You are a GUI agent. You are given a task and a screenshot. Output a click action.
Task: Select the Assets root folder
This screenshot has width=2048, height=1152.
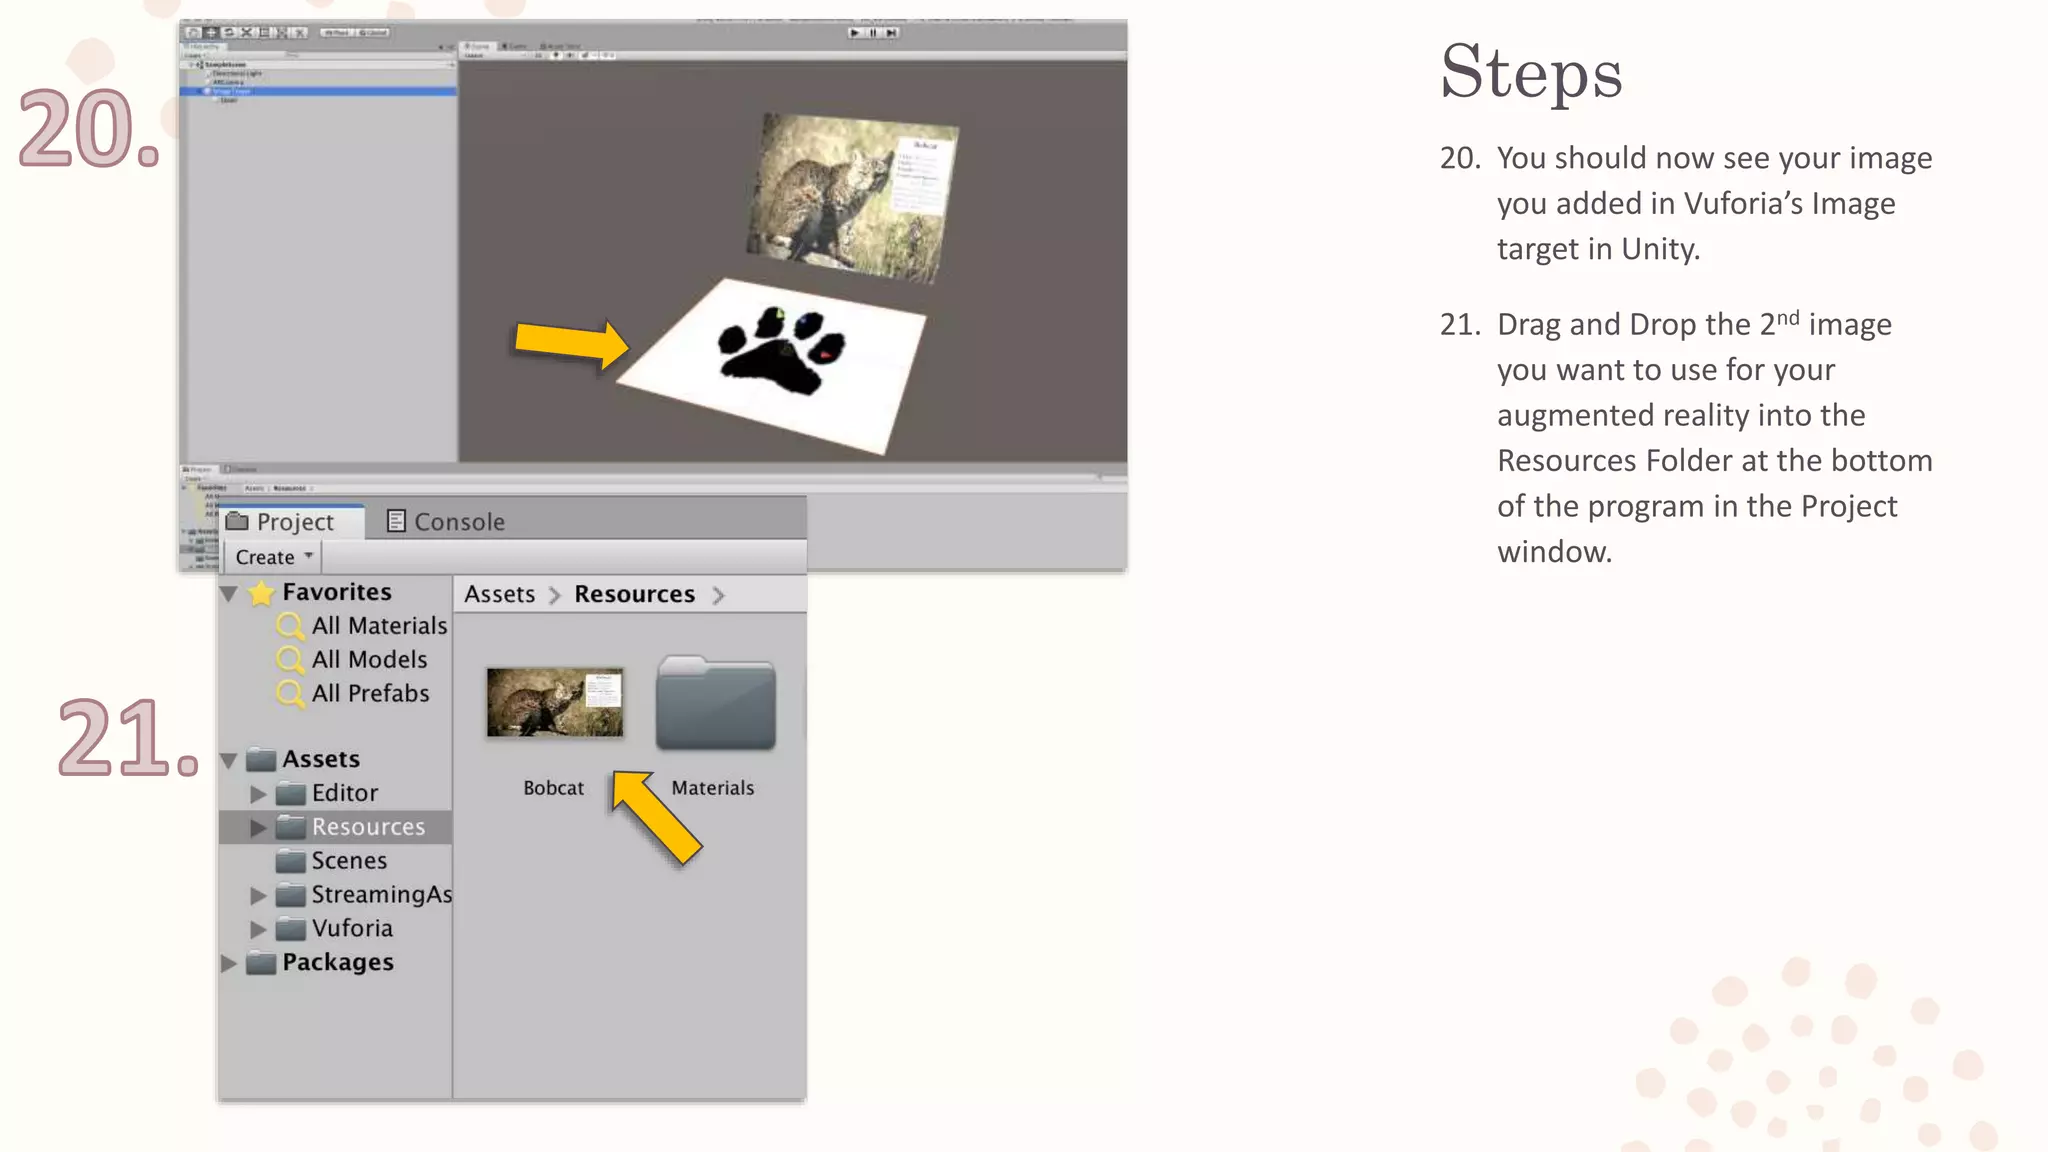pyautogui.click(x=320, y=760)
